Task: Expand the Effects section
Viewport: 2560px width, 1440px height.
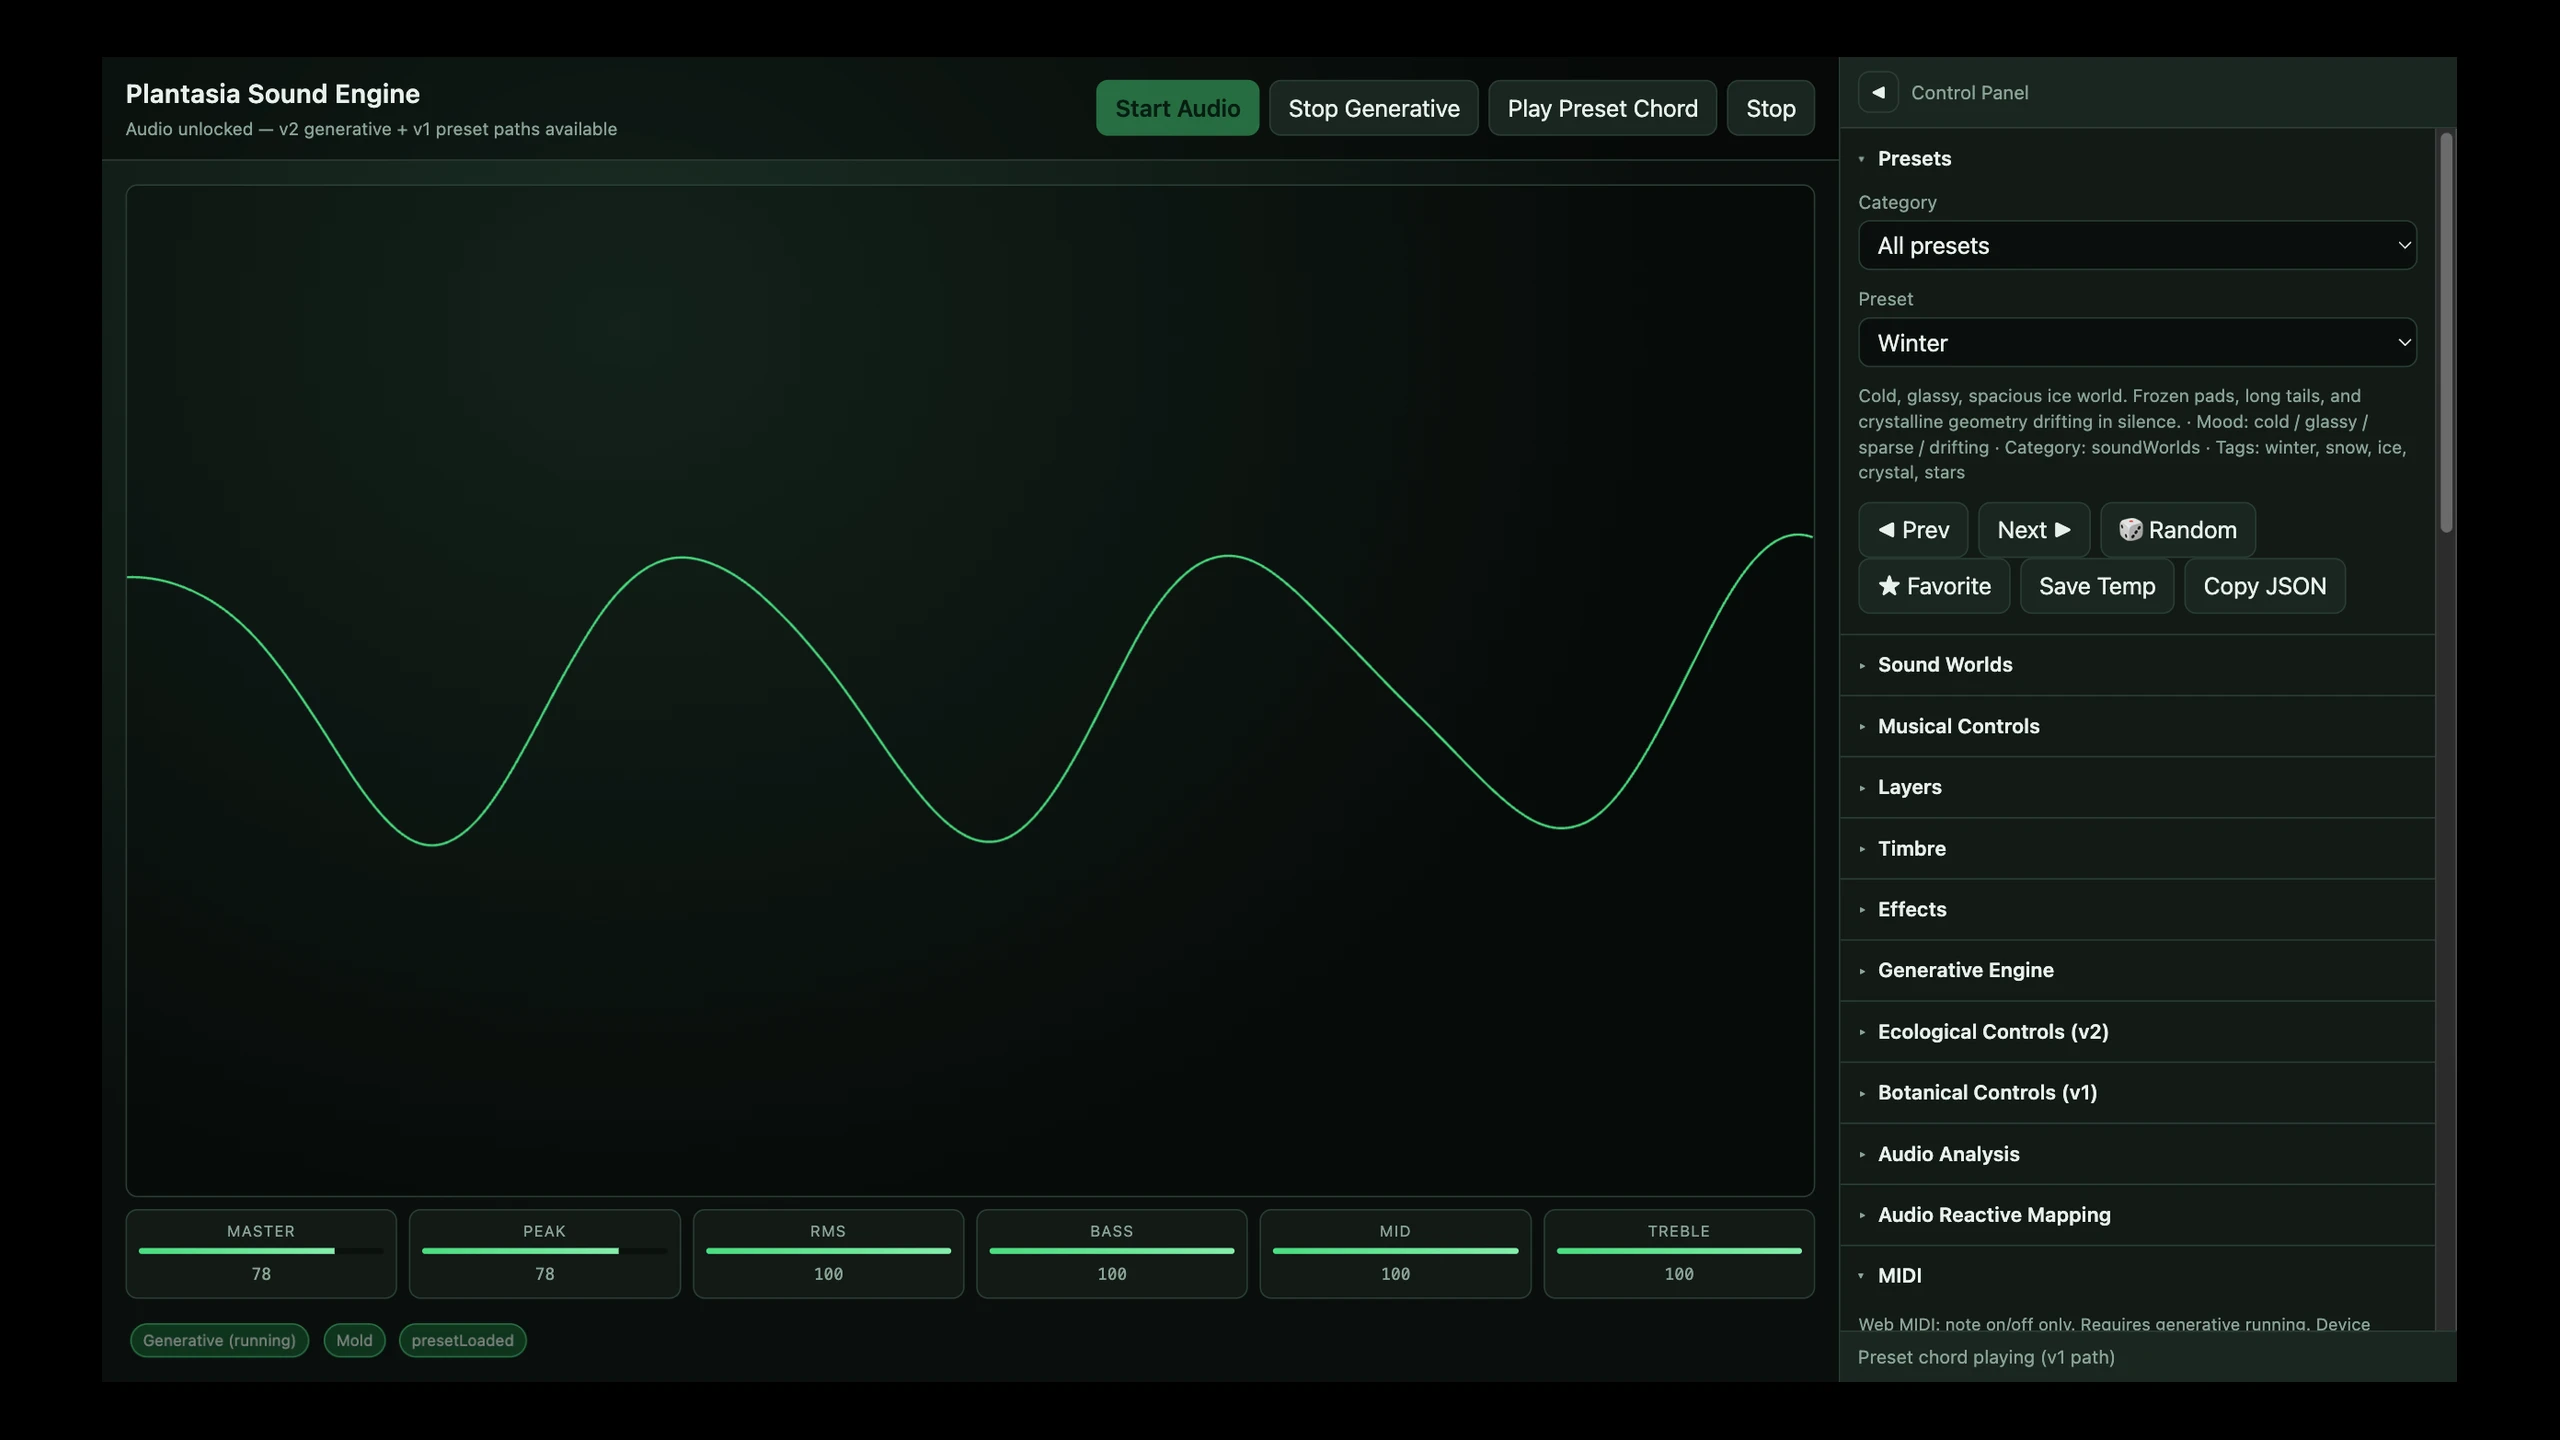Action: pos(2137,909)
